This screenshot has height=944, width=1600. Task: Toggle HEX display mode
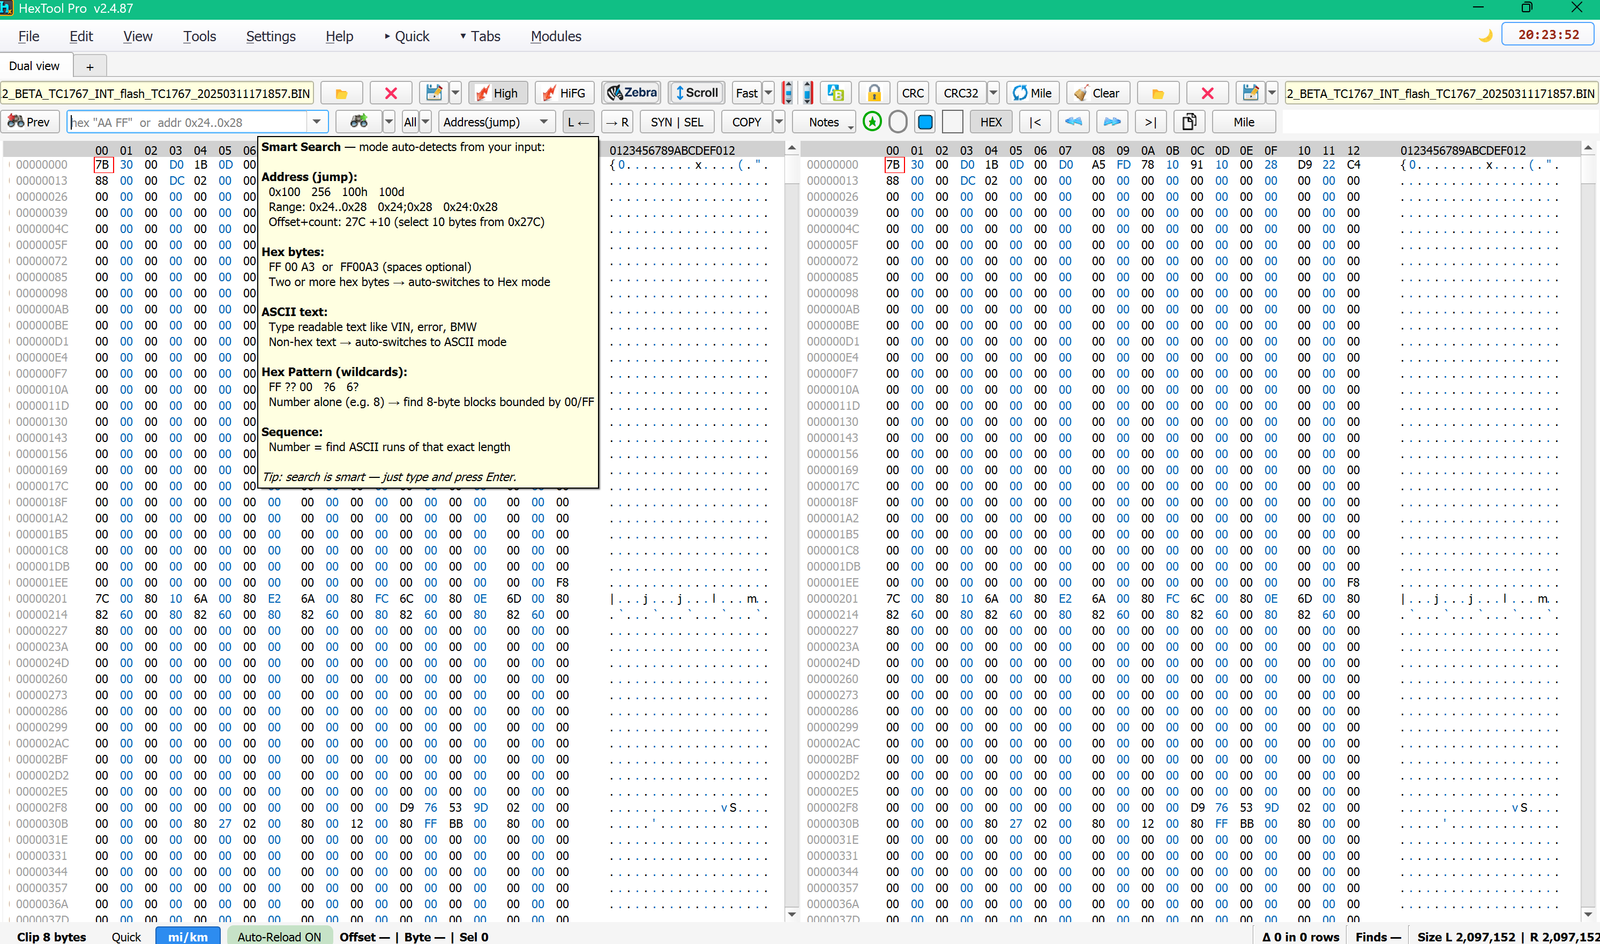tap(991, 122)
